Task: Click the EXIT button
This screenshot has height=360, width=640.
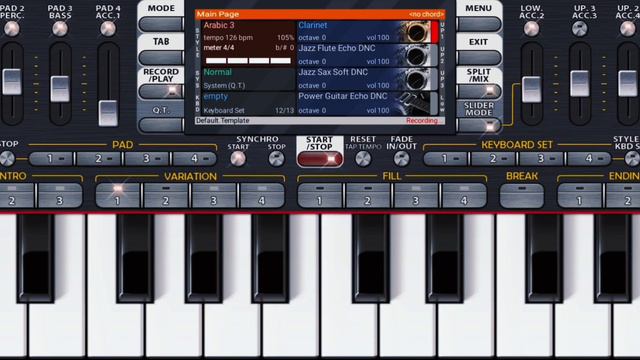Action: pos(478,58)
